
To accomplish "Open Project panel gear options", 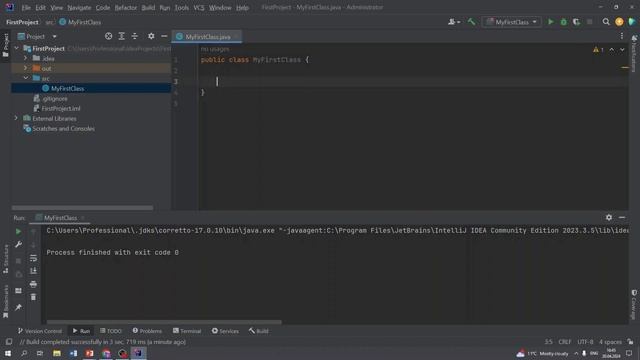I will [x=151, y=36].
